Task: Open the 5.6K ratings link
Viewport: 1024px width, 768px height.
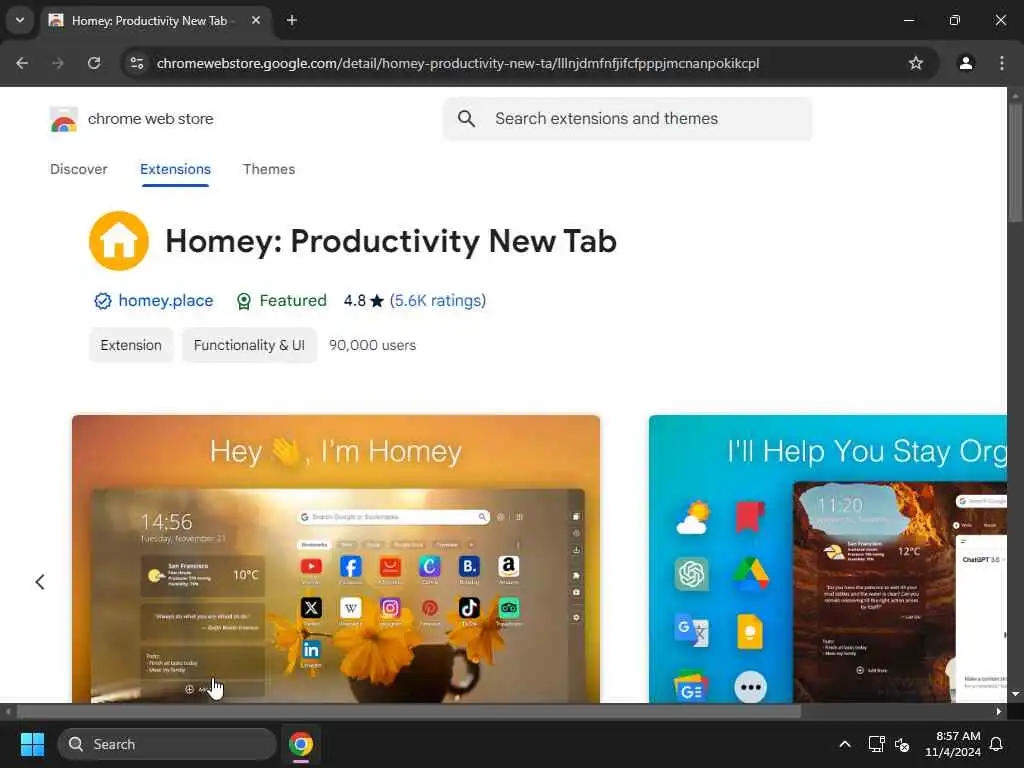Action: click(438, 300)
